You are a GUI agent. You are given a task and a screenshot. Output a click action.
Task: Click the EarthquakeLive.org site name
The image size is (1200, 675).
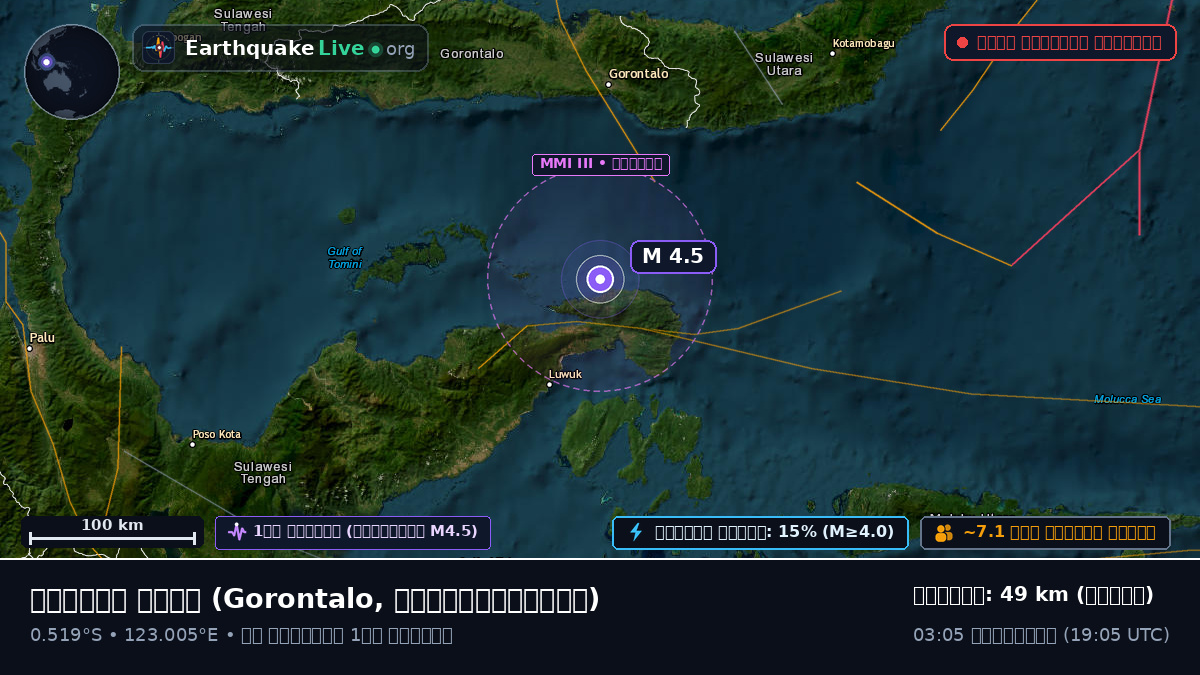(x=300, y=49)
